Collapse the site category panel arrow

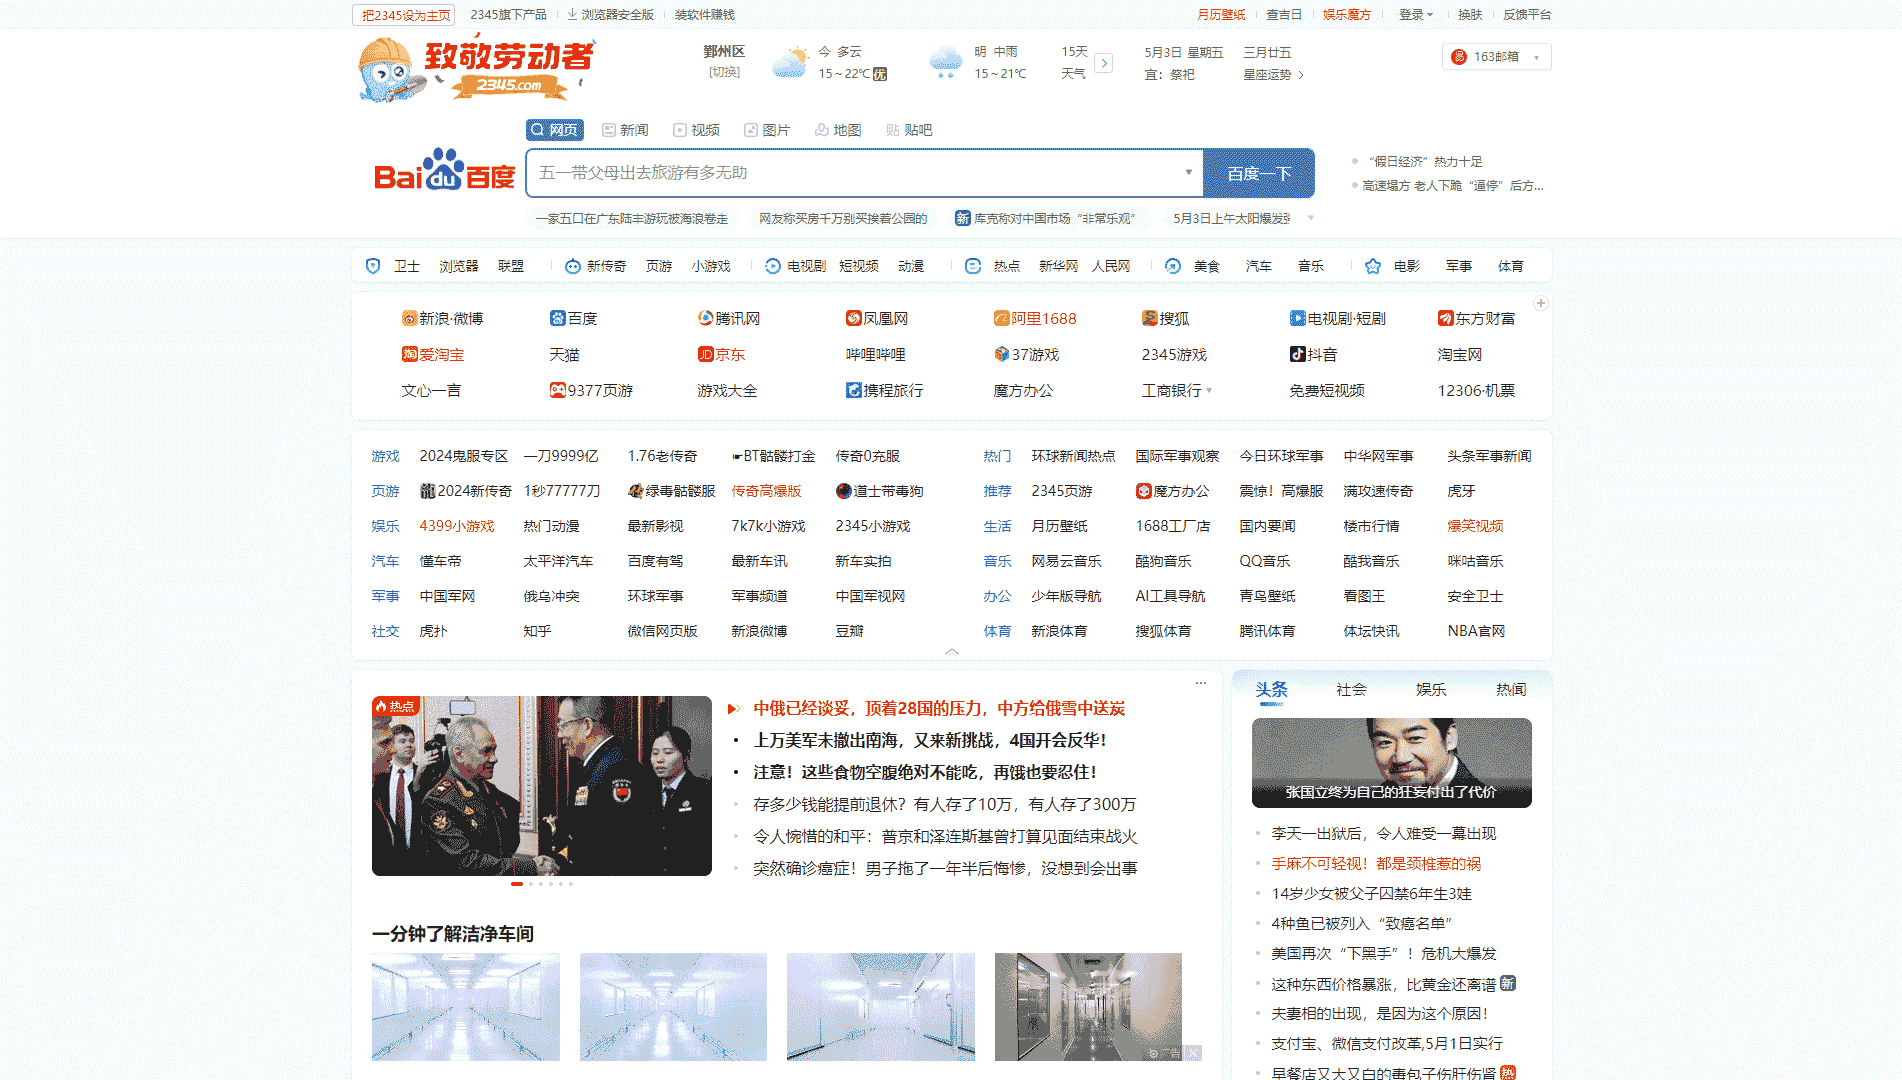click(952, 651)
